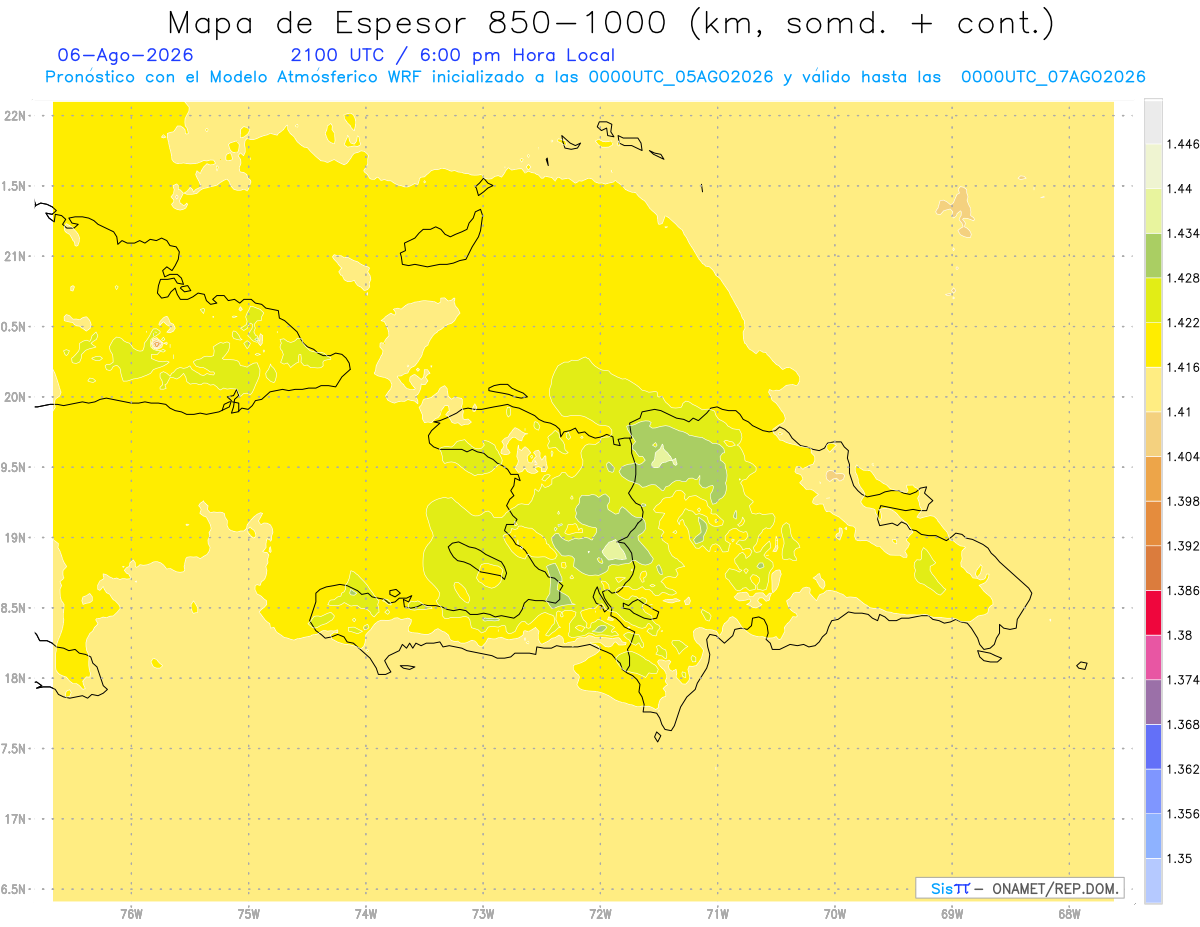
Task: Click the orange swatch between 1.398 and 1.404
Action: pos(1153,478)
